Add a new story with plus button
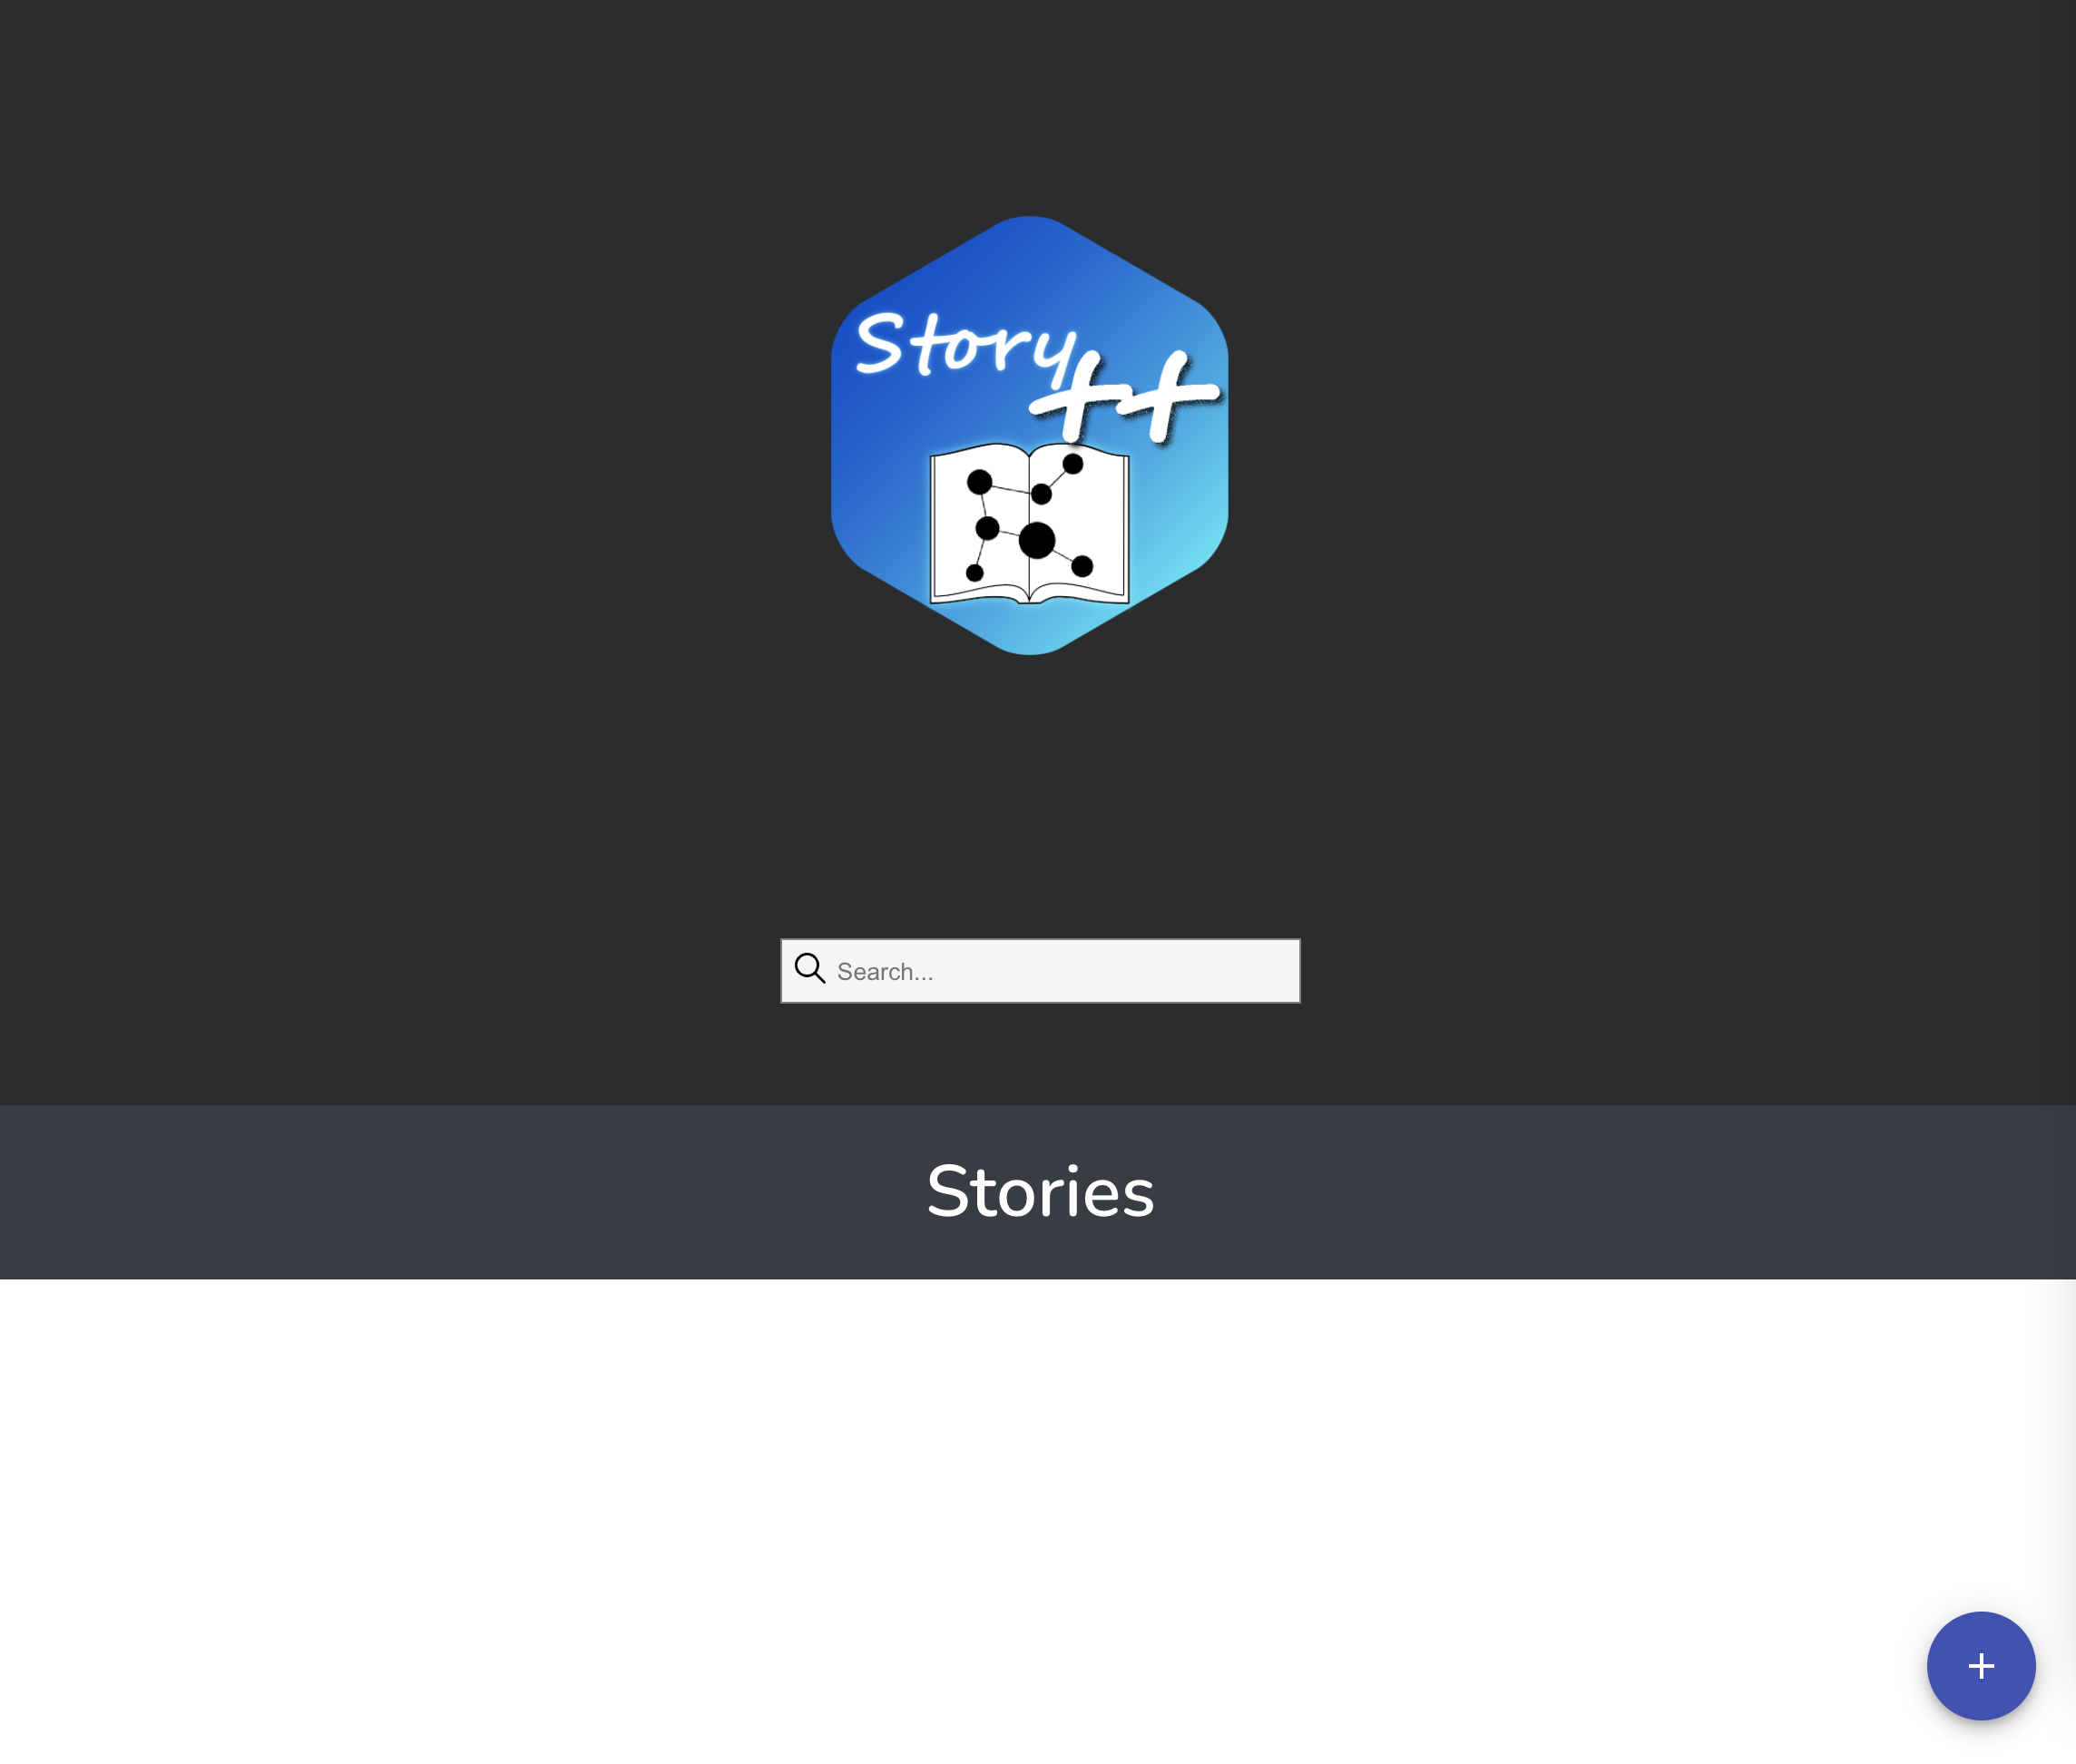This screenshot has height=1764, width=2076. tap(1980, 1665)
